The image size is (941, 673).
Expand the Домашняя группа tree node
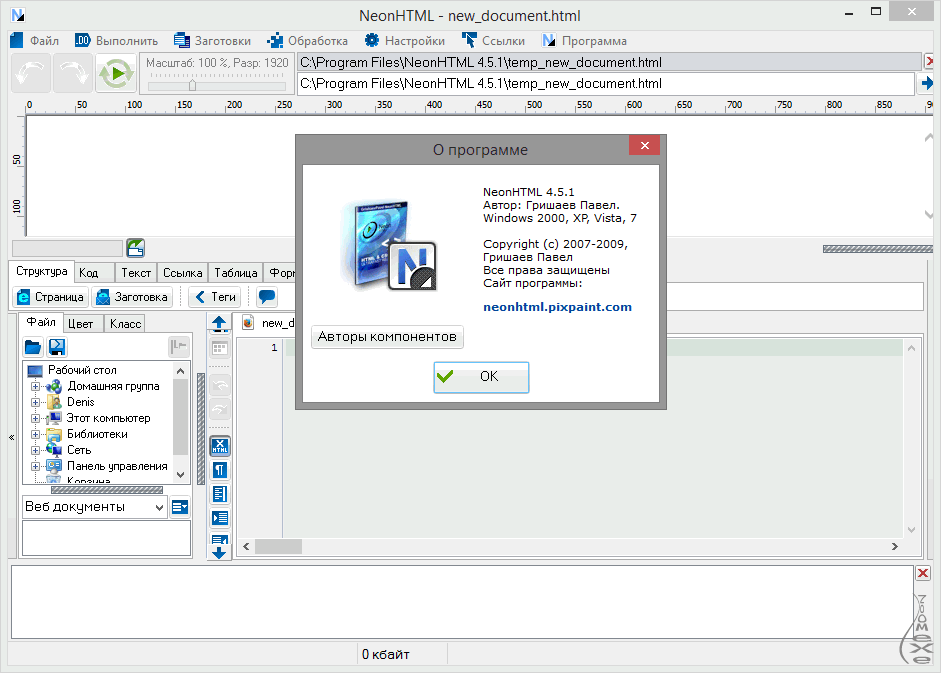coord(36,387)
